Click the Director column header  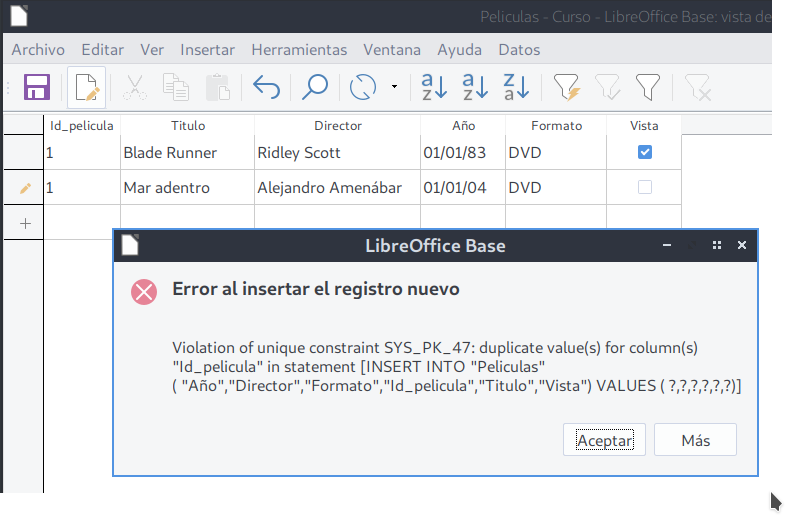click(x=338, y=126)
